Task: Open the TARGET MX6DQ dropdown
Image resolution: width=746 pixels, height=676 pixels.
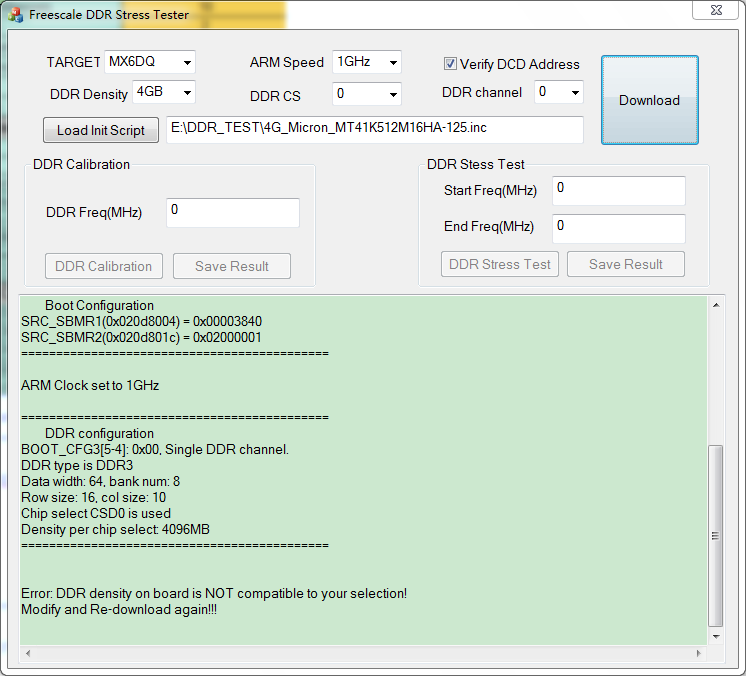Action: pyautogui.click(x=150, y=62)
